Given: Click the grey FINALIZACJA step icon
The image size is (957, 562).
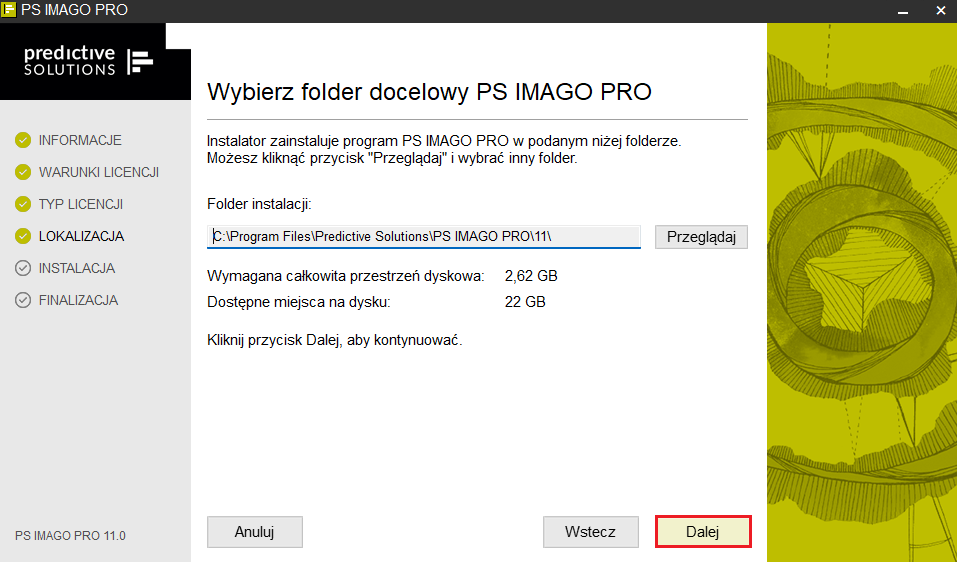Looking at the screenshot, I should (x=23, y=300).
